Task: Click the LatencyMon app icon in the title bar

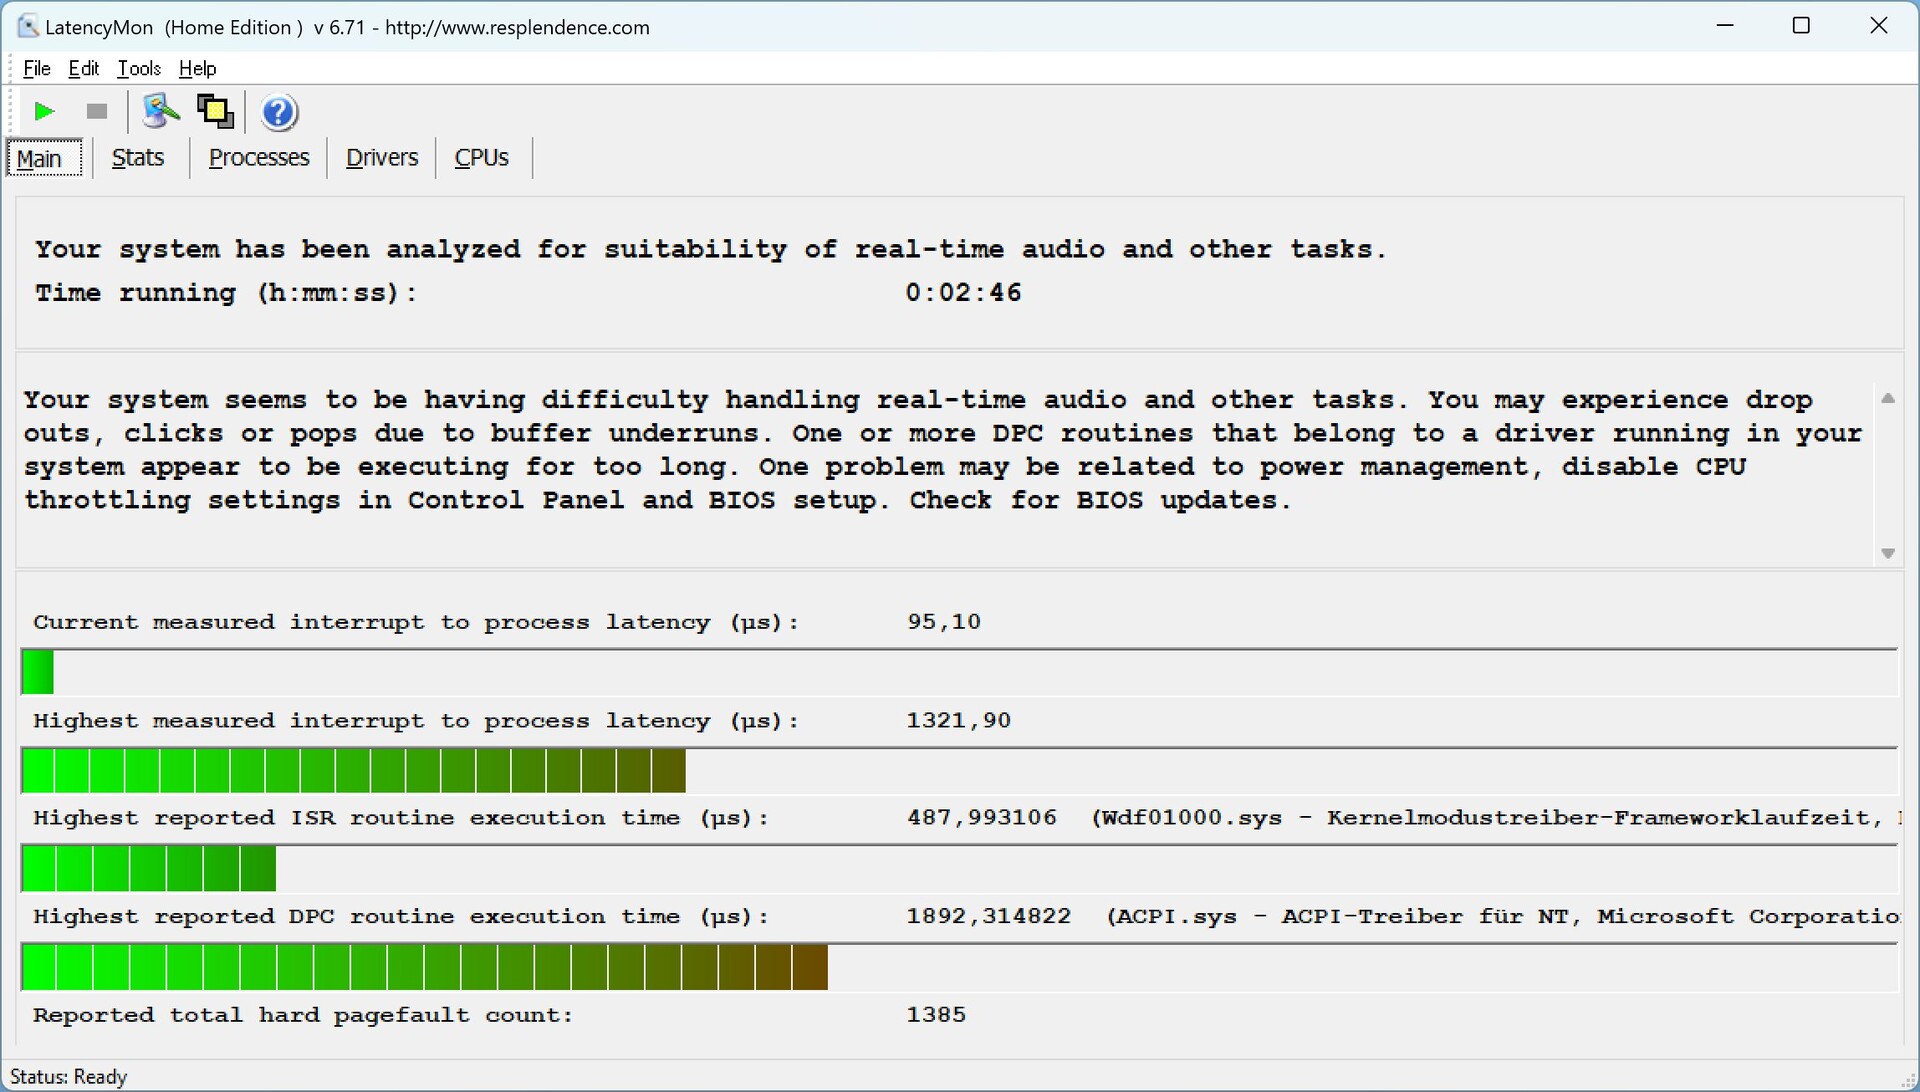Action: [27, 27]
